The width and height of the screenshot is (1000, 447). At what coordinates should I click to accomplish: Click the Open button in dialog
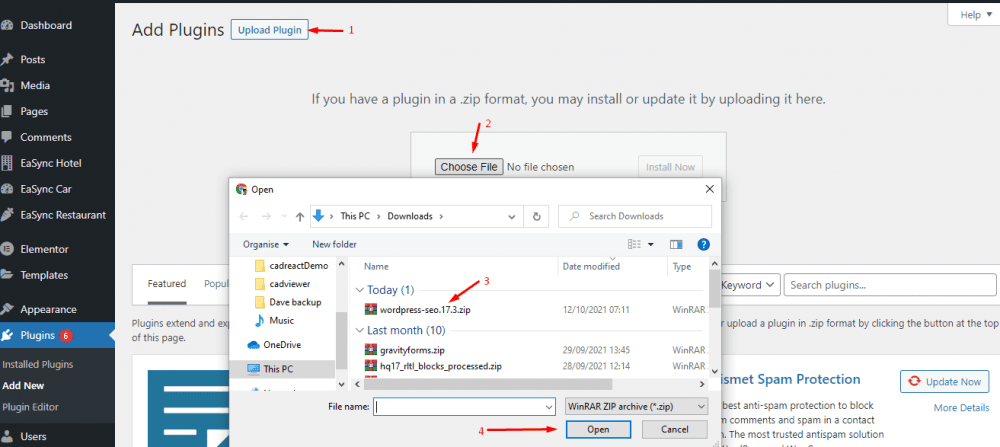tap(598, 430)
